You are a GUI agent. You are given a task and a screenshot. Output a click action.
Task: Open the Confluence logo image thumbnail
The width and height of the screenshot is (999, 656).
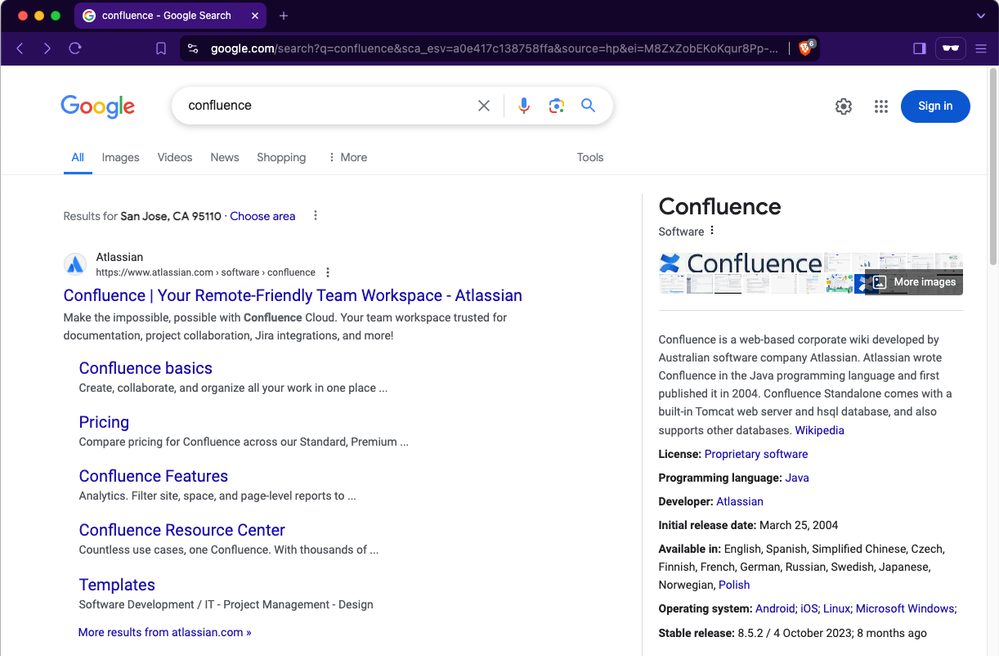pyautogui.click(x=741, y=263)
